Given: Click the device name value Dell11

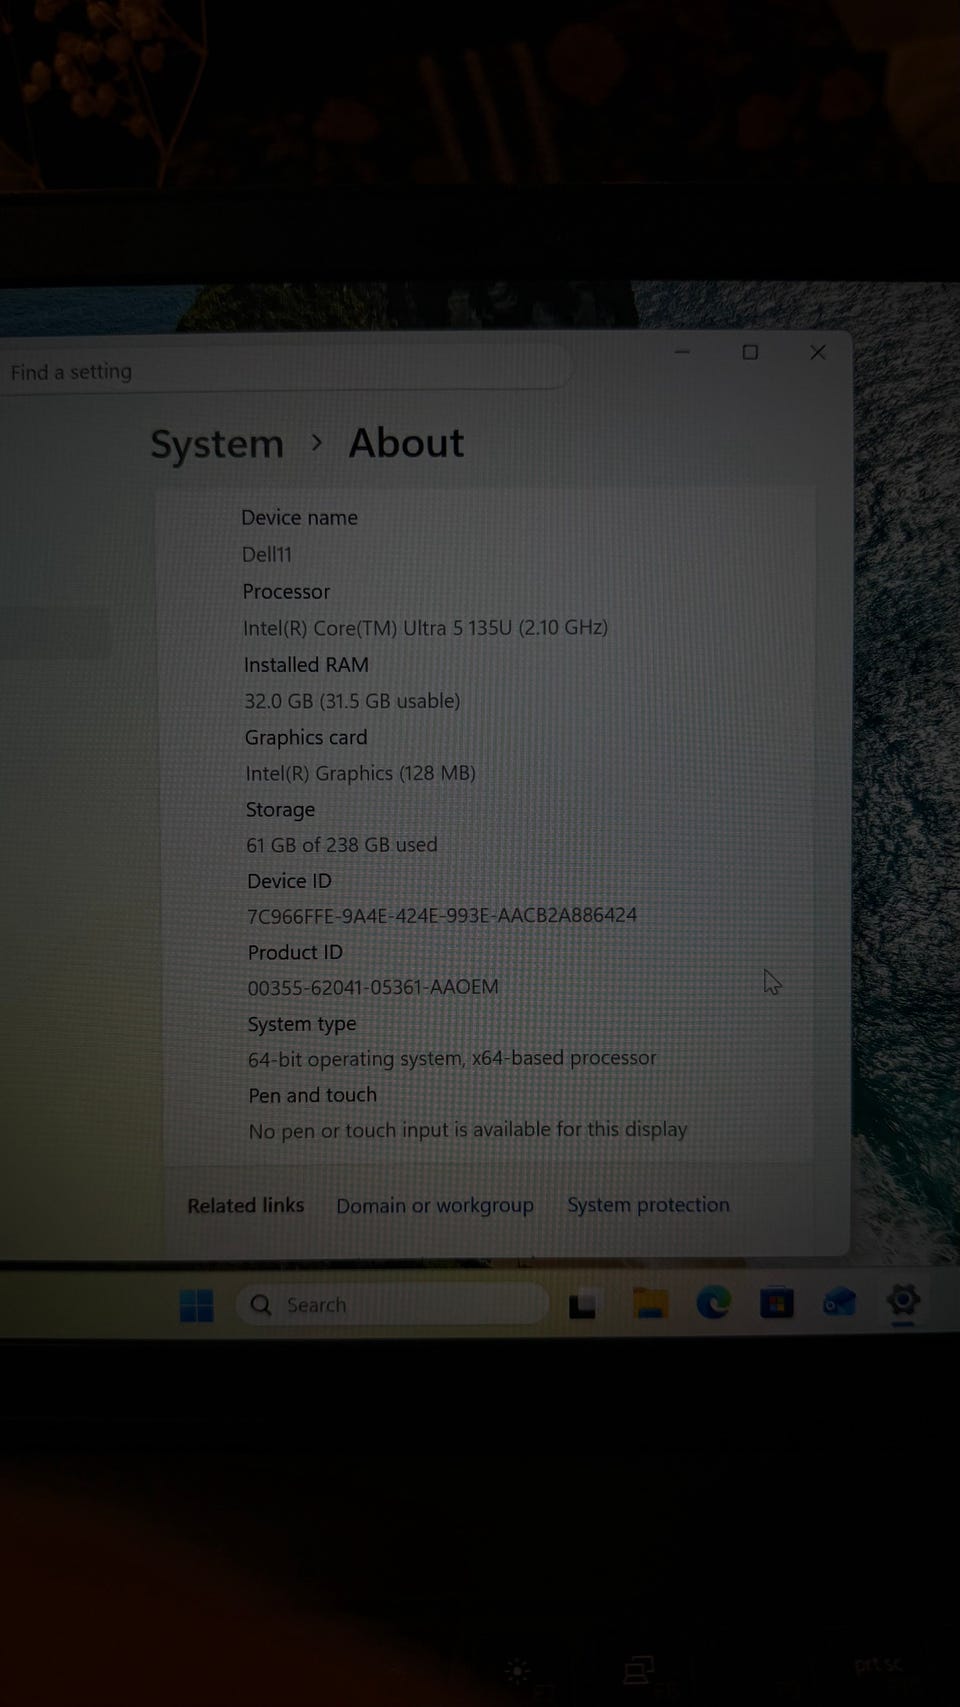Looking at the screenshot, I should point(267,555).
